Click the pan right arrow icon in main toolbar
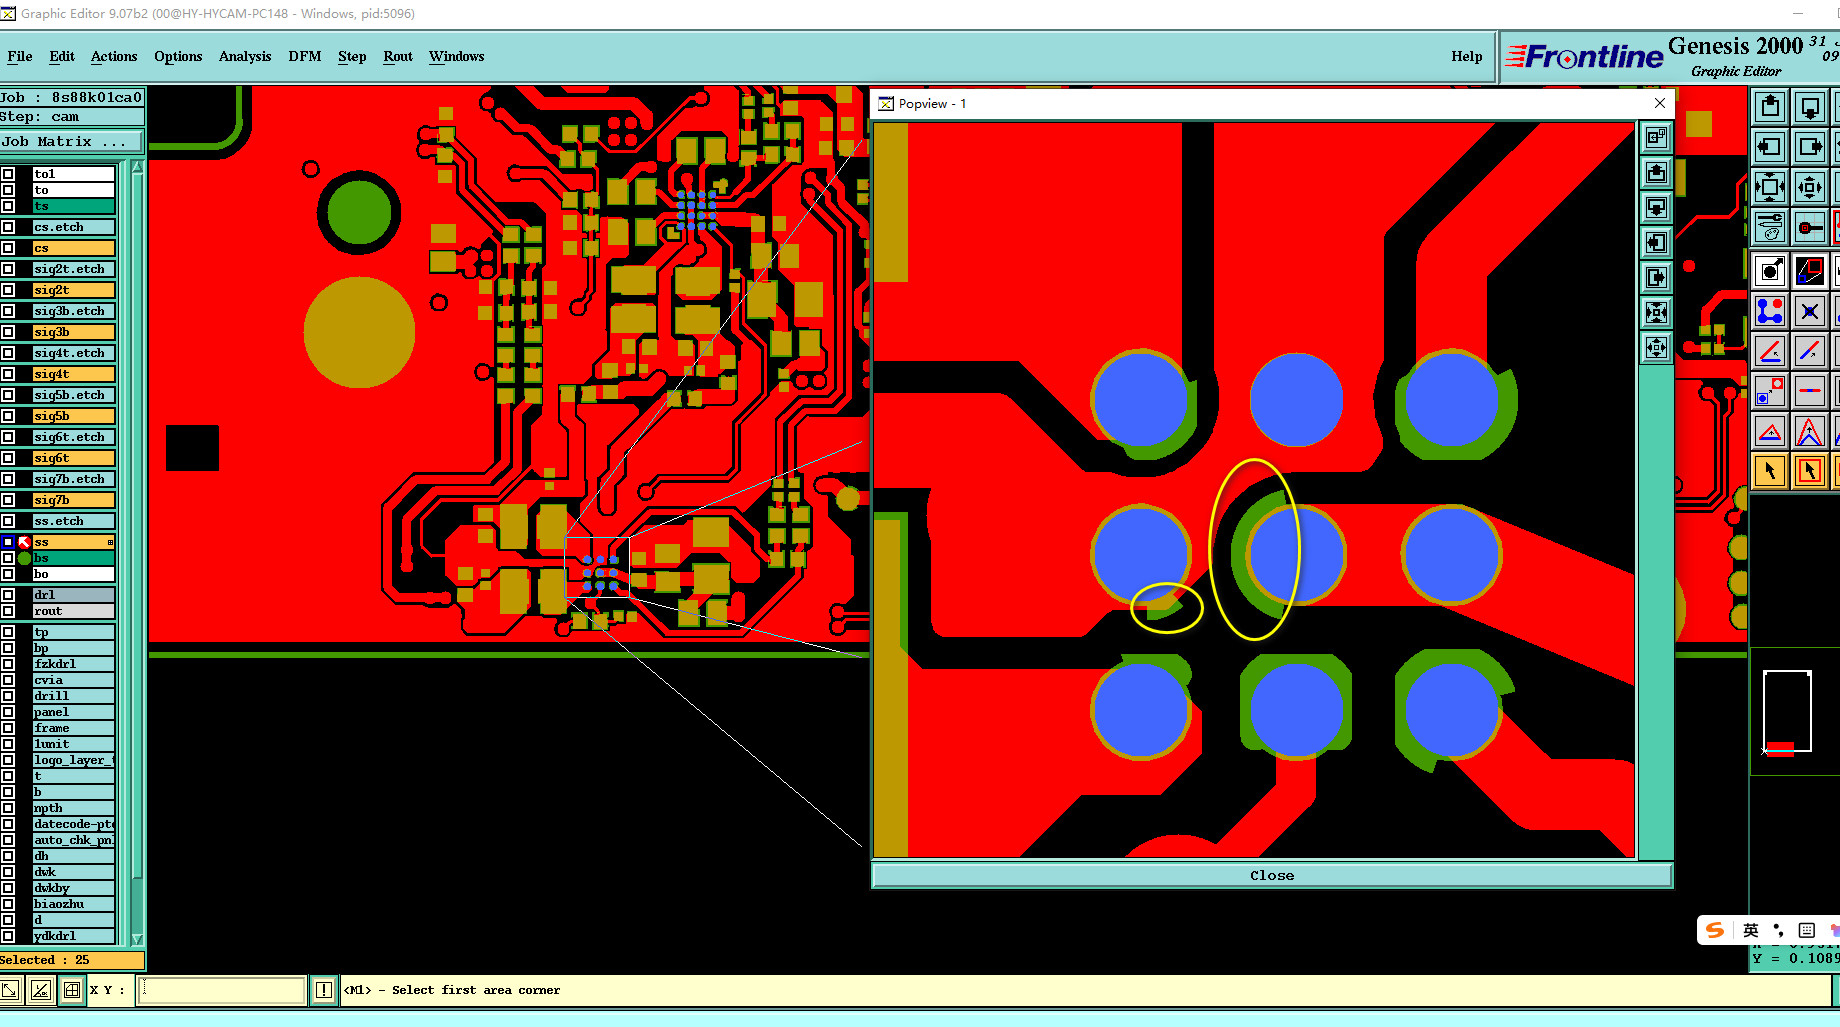 coord(1810,147)
